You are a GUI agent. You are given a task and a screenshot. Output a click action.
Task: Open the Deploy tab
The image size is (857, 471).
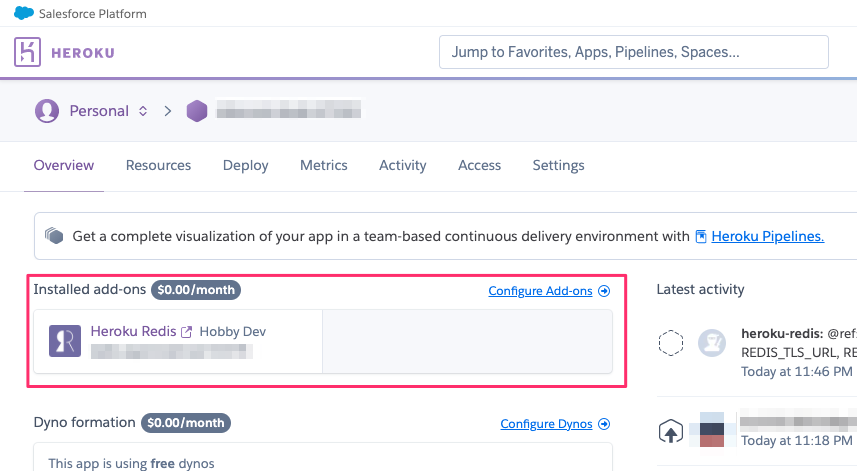coord(245,165)
